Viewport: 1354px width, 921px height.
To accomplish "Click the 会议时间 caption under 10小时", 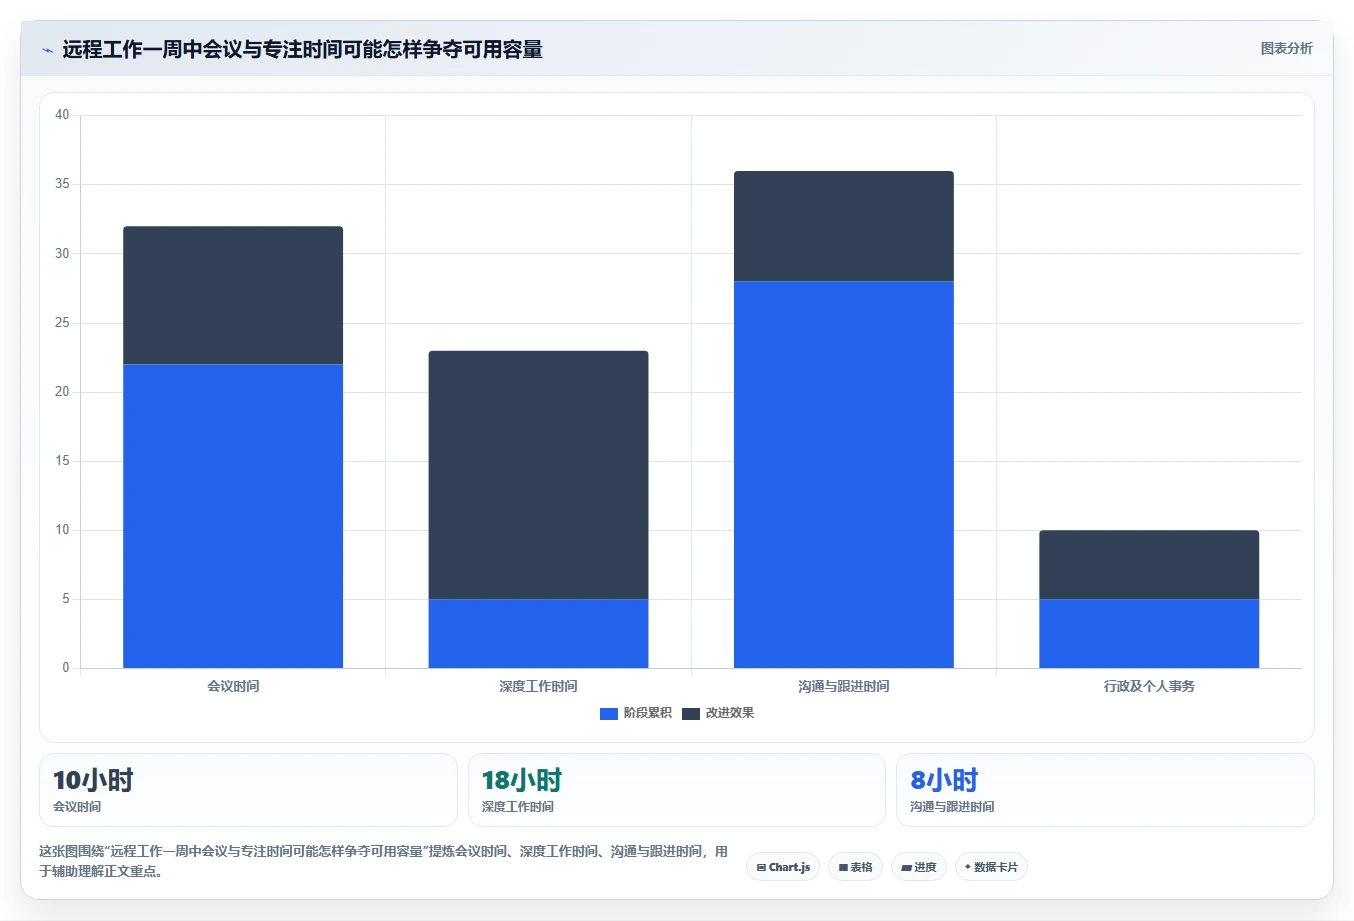I will point(77,807).
